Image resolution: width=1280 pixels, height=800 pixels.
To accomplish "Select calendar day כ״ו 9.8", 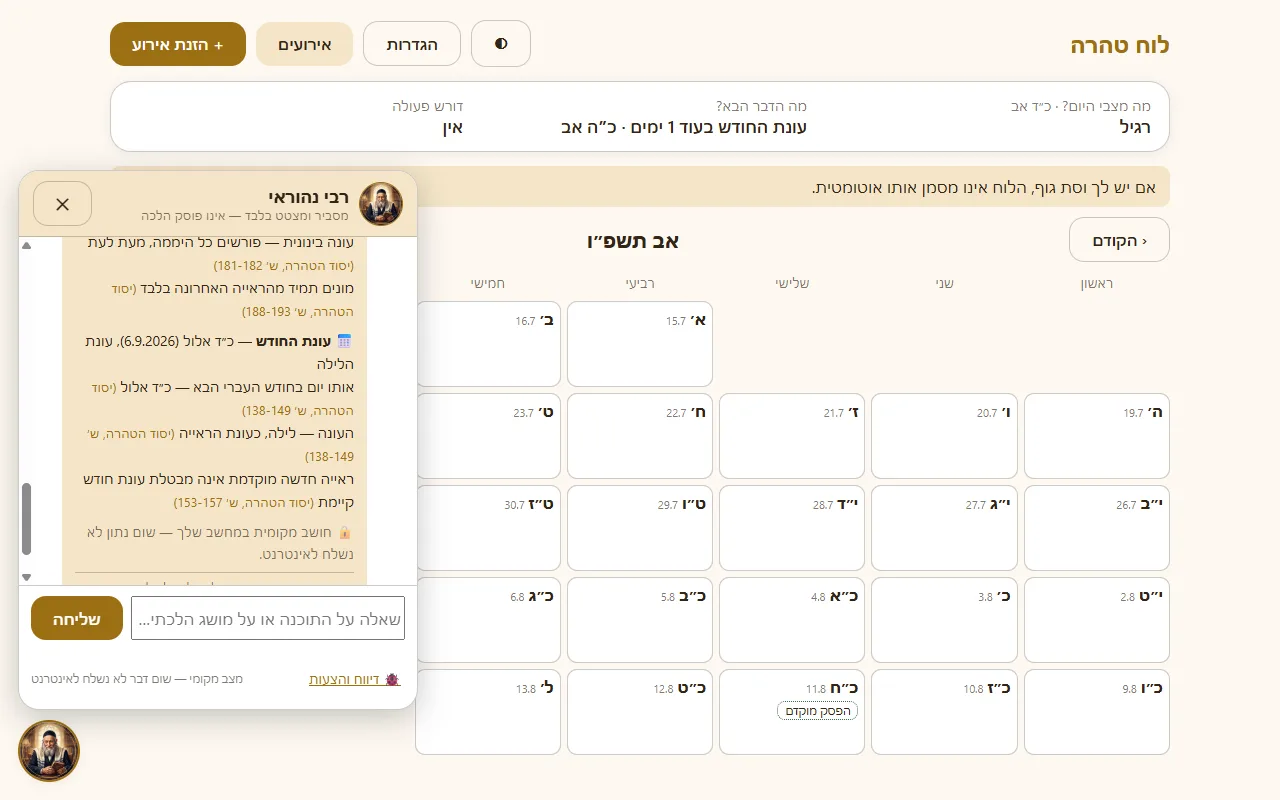I will coord(1097,712).
